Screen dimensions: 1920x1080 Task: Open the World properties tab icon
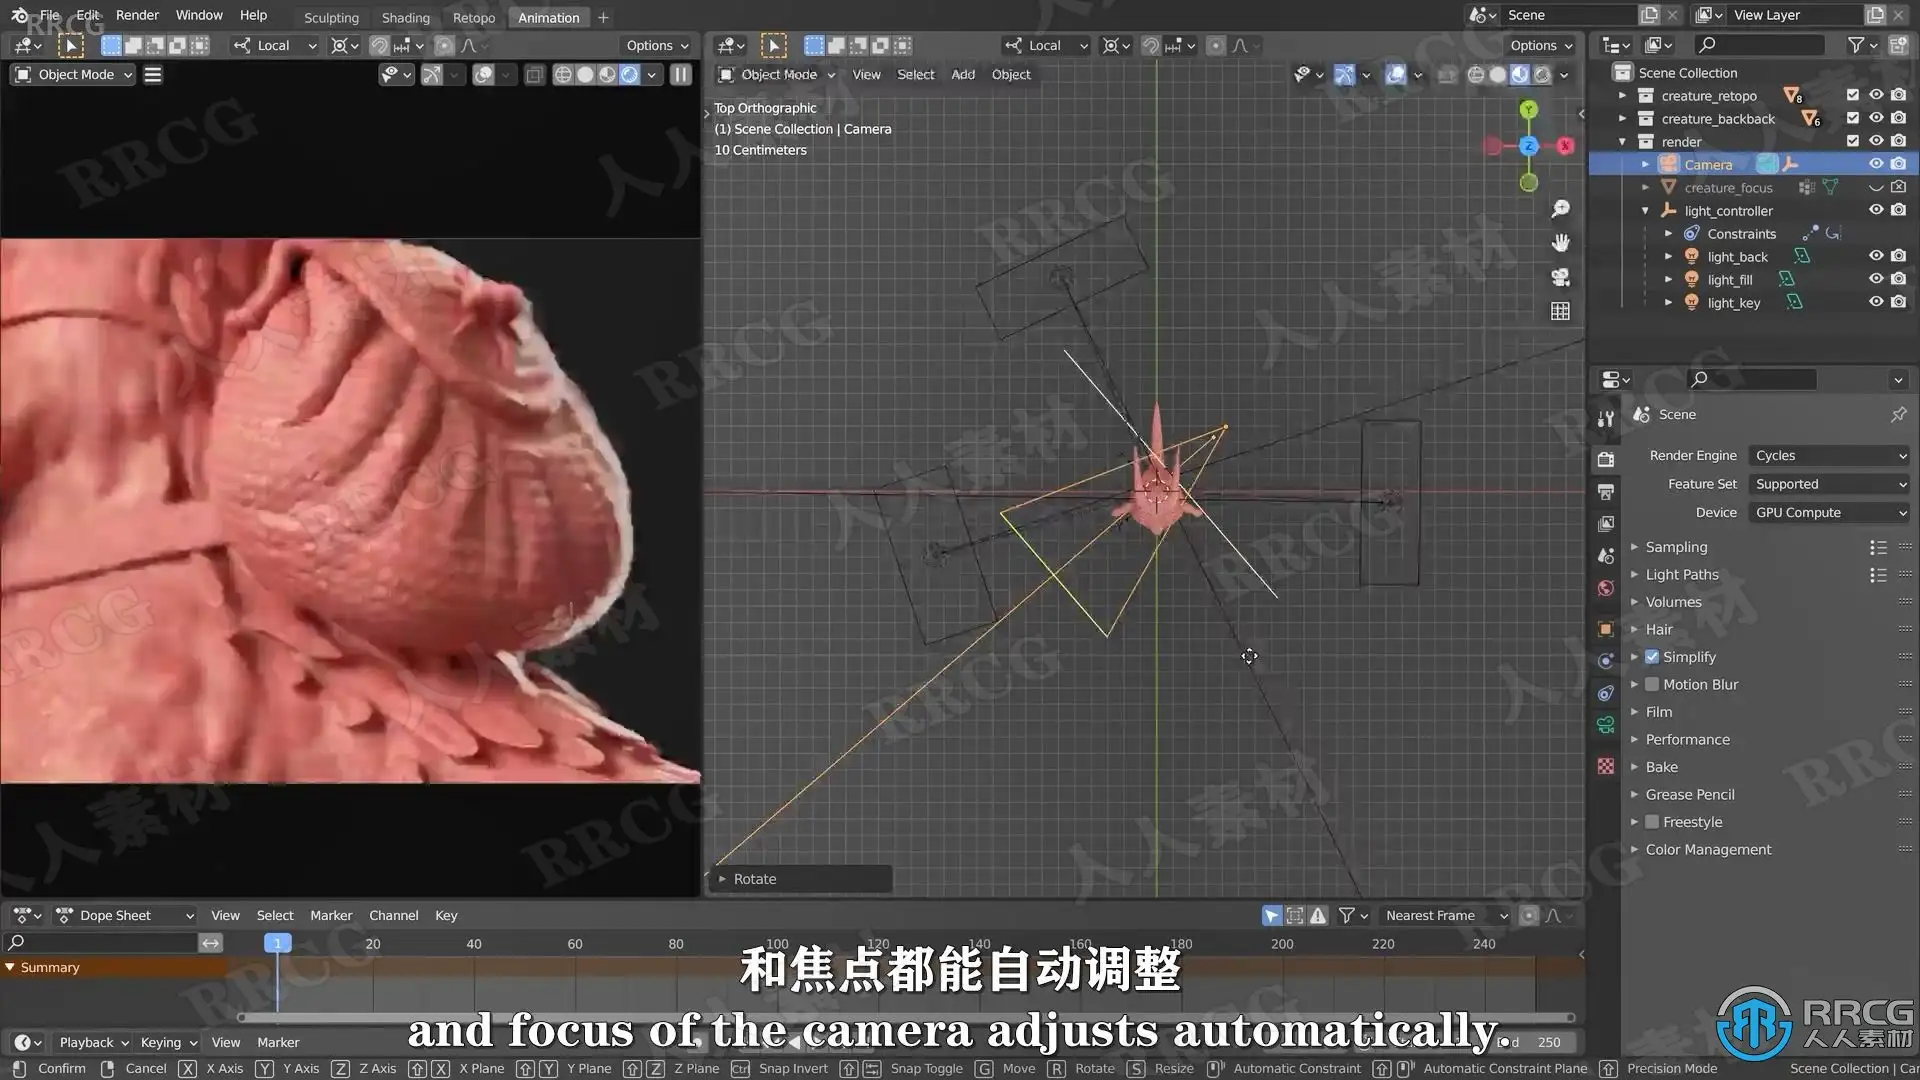click(1606, 588)
